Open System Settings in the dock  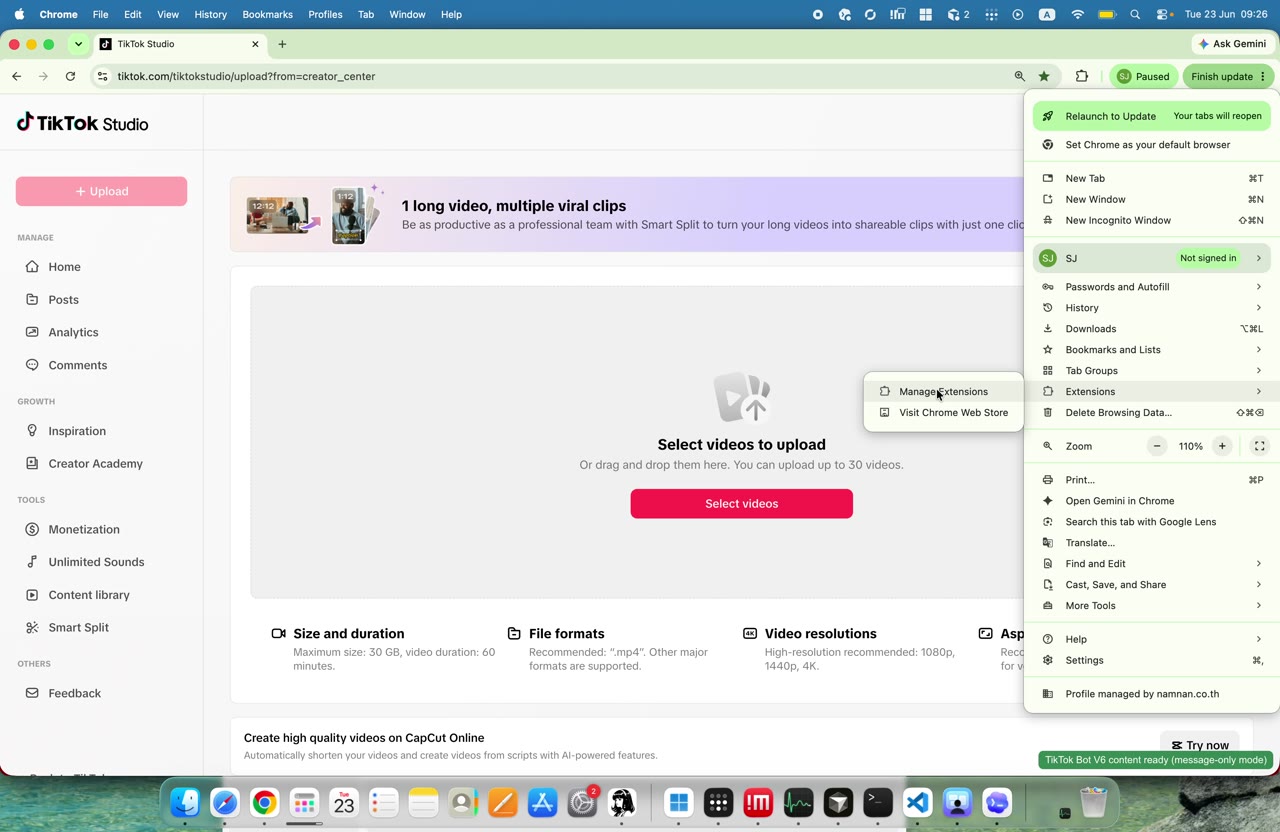(x=582, y=802)
